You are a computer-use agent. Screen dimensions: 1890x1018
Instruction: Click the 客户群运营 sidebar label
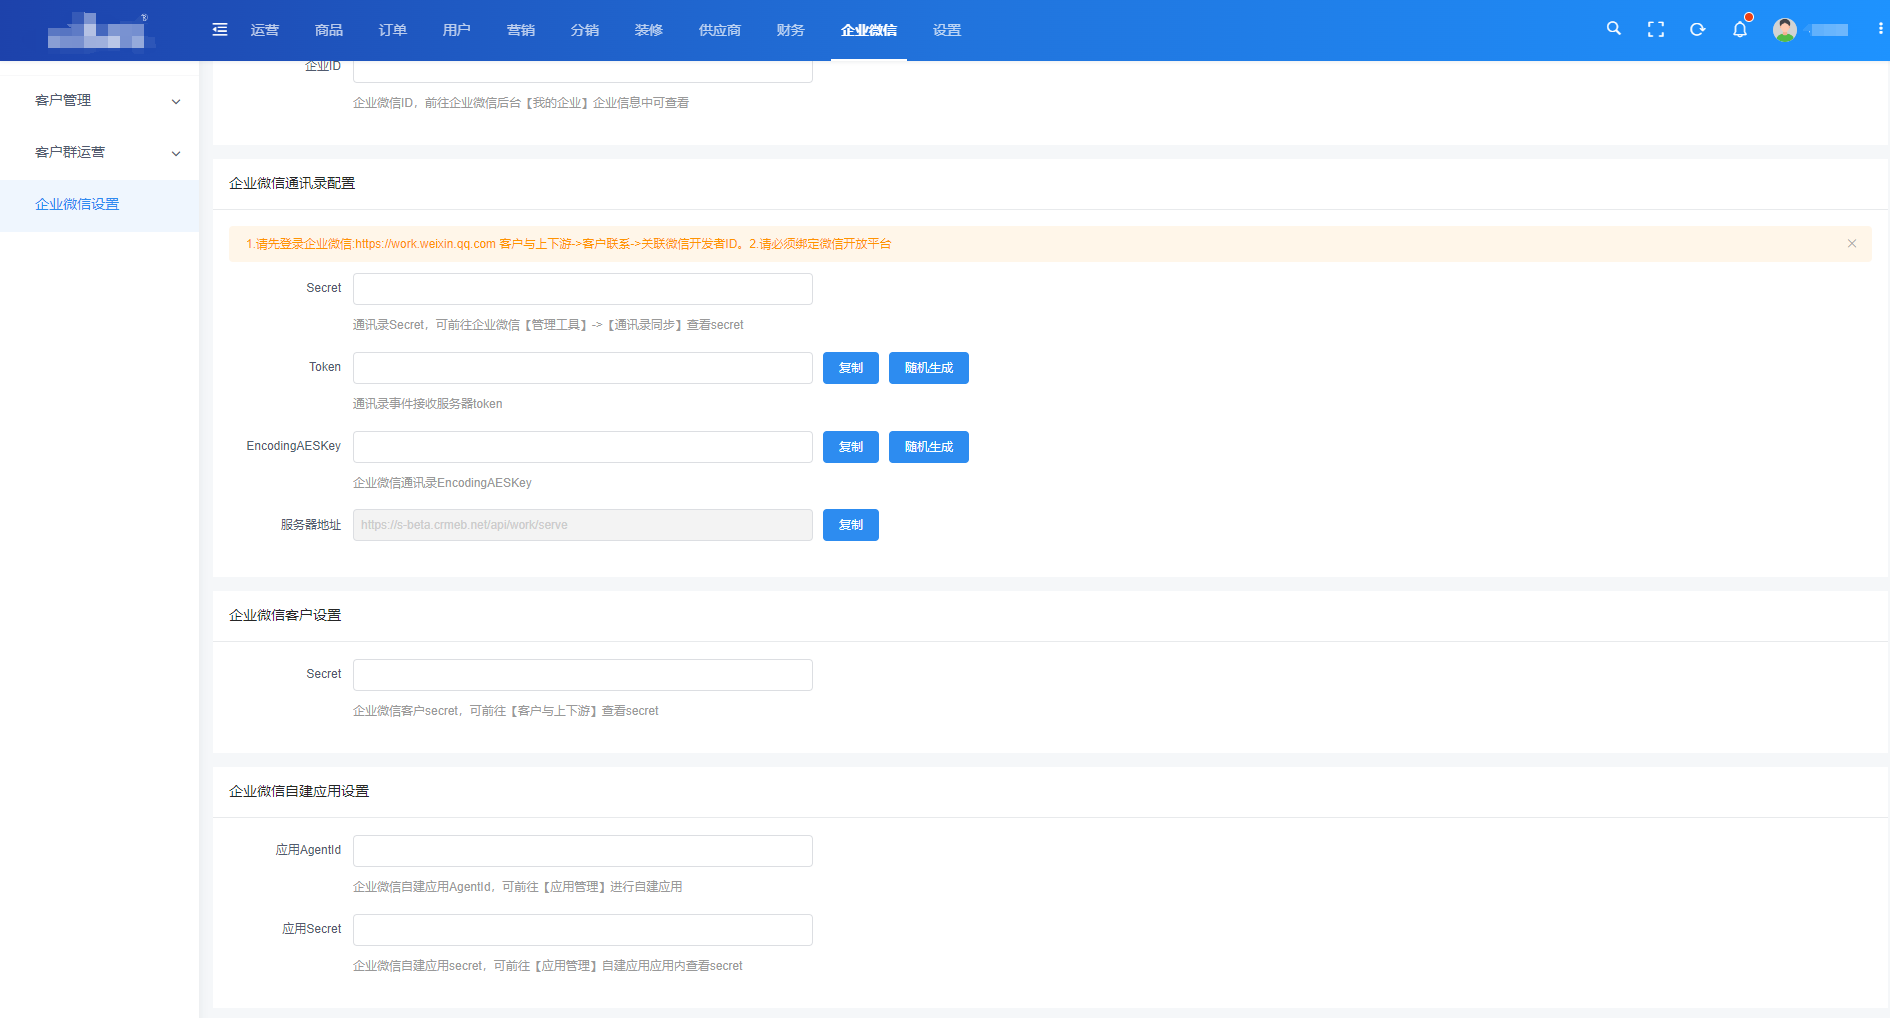click(x=70, y=152)
